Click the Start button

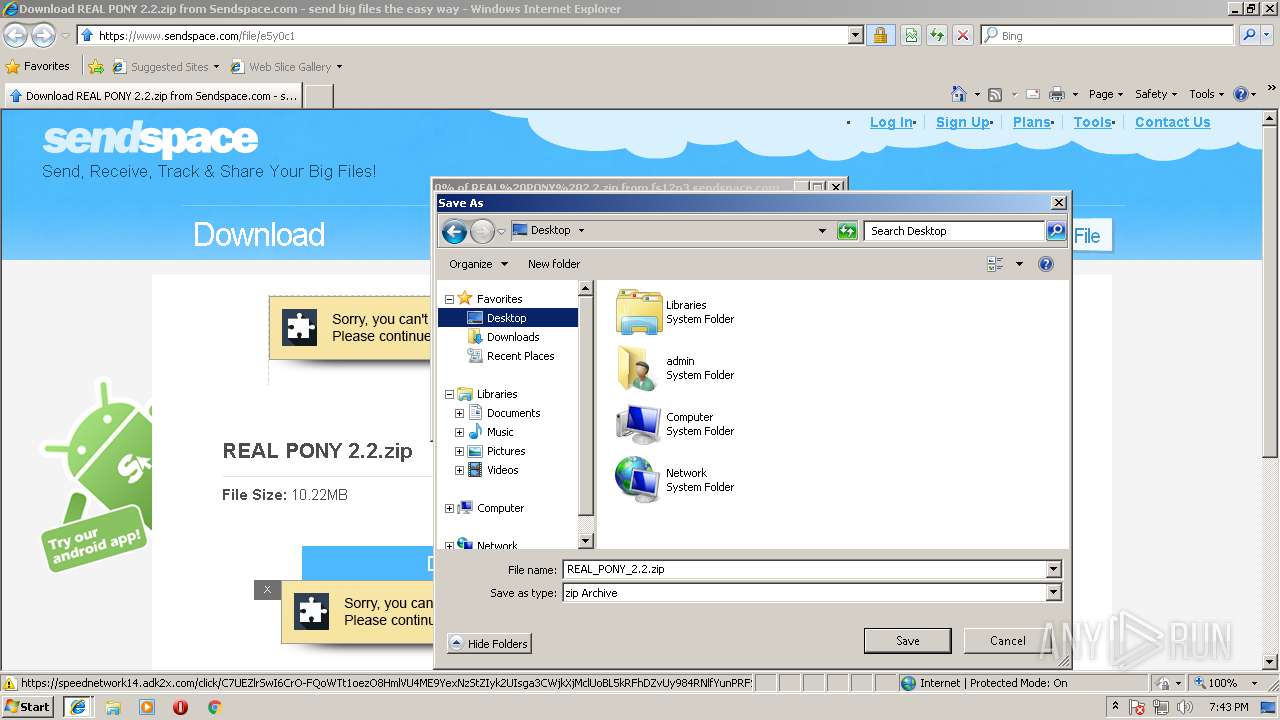click(x=28, y=707)
